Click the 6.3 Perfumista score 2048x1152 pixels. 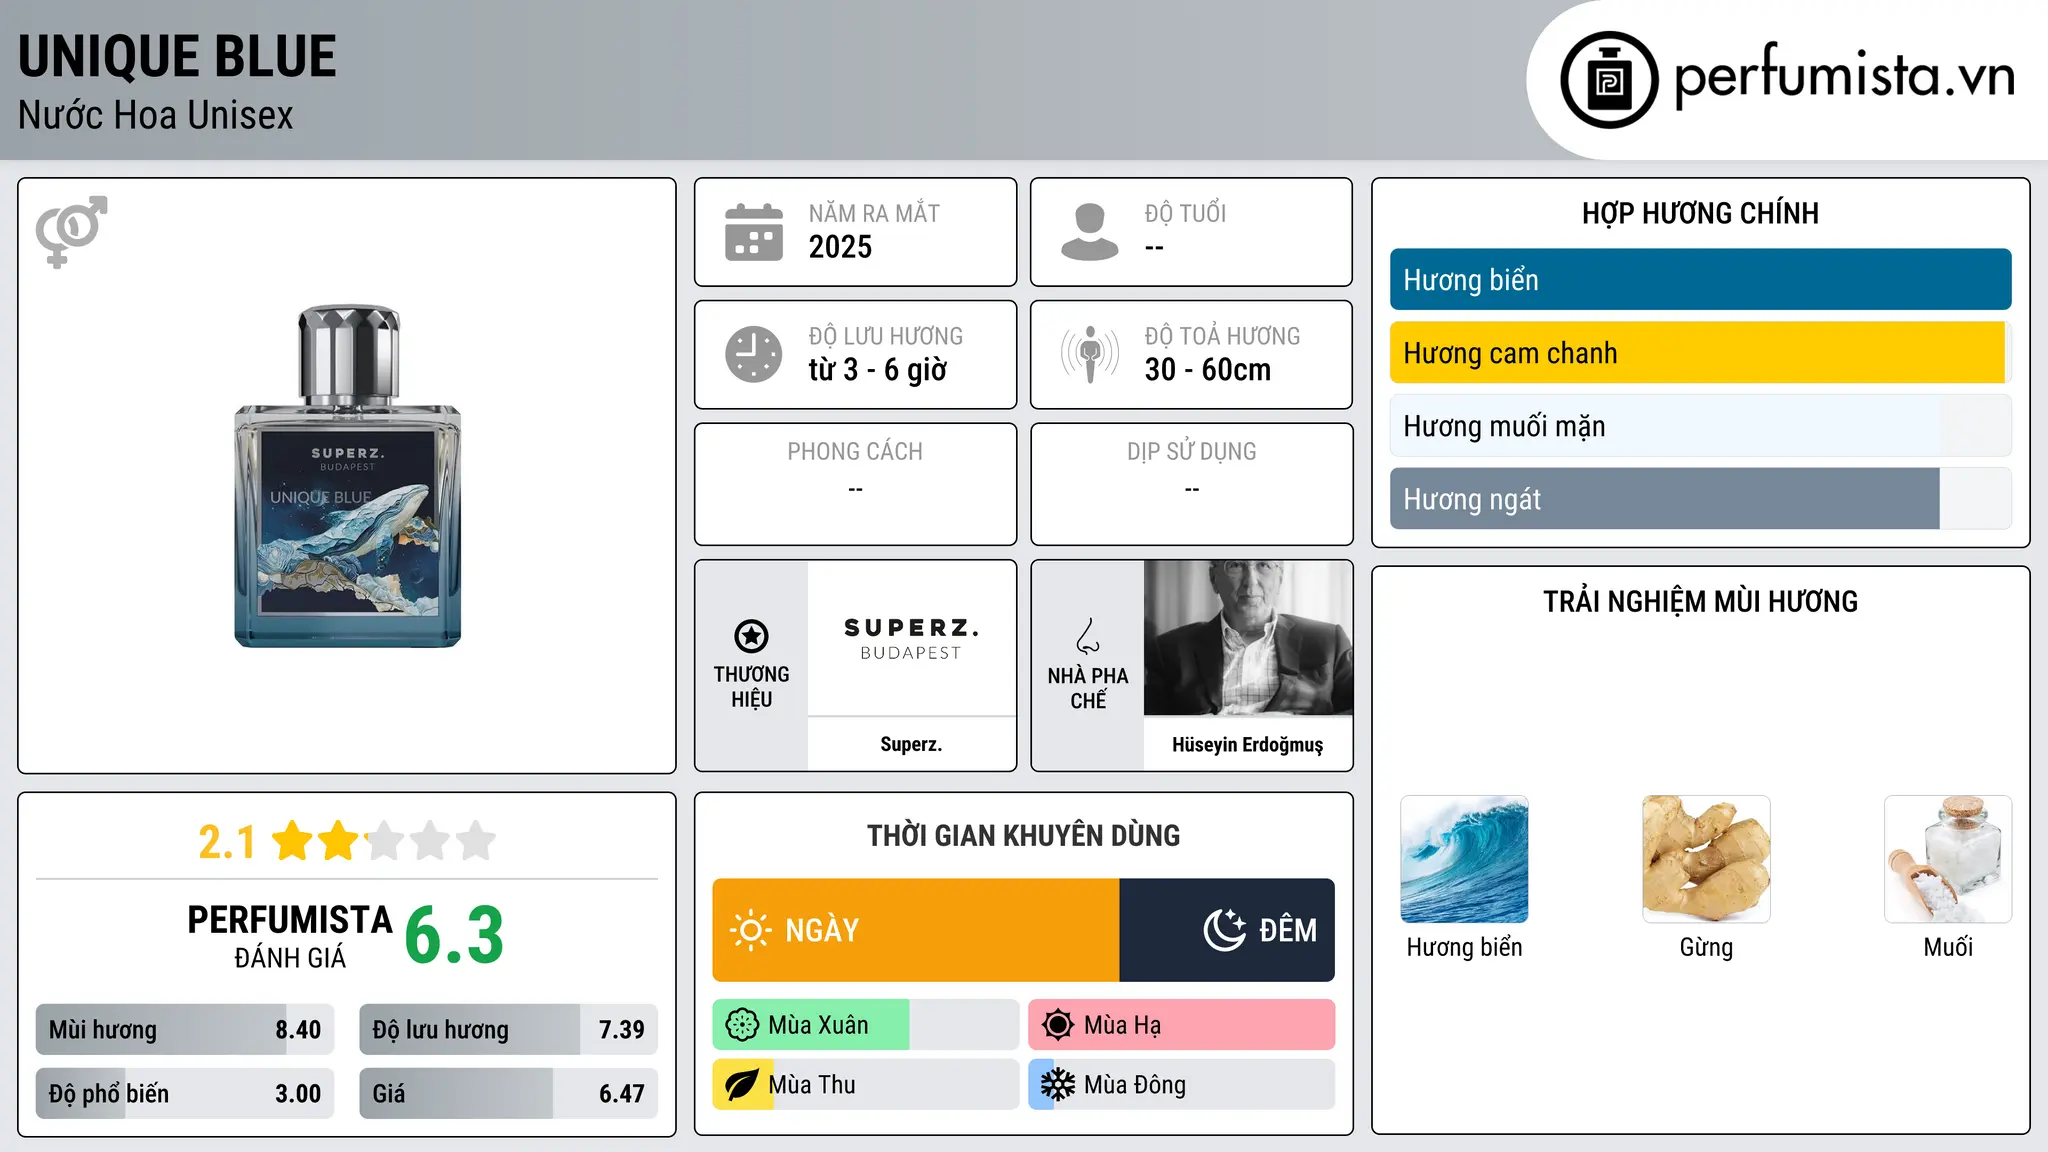(x=454, y=936)
